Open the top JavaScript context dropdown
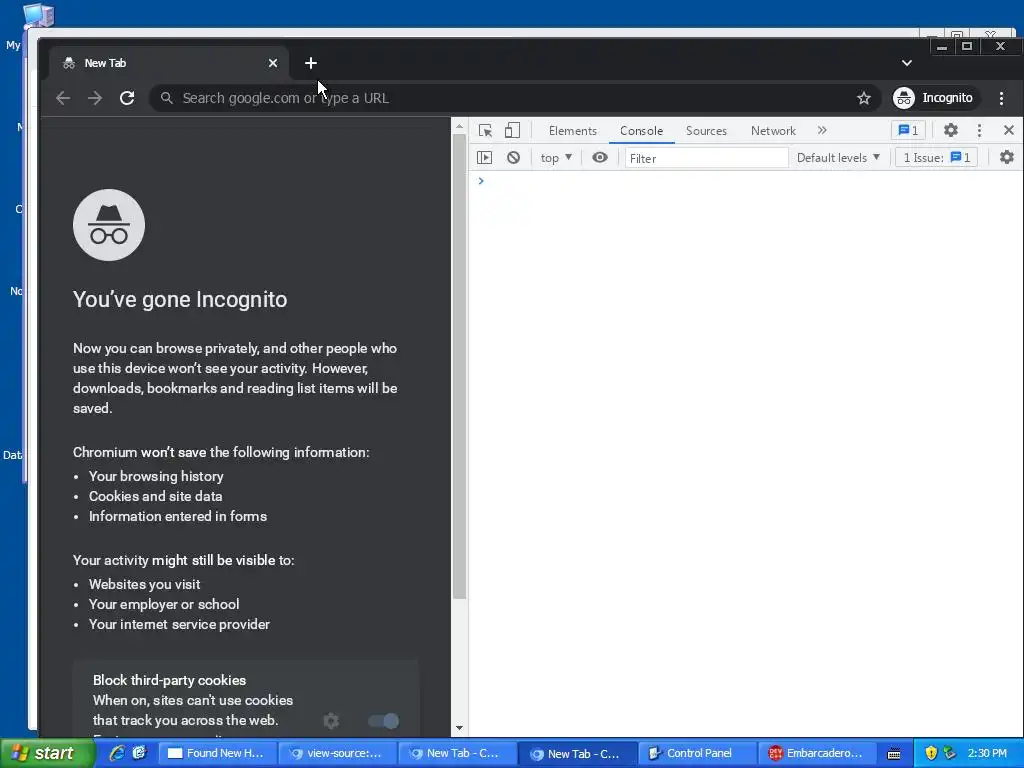 coord(556,157)
